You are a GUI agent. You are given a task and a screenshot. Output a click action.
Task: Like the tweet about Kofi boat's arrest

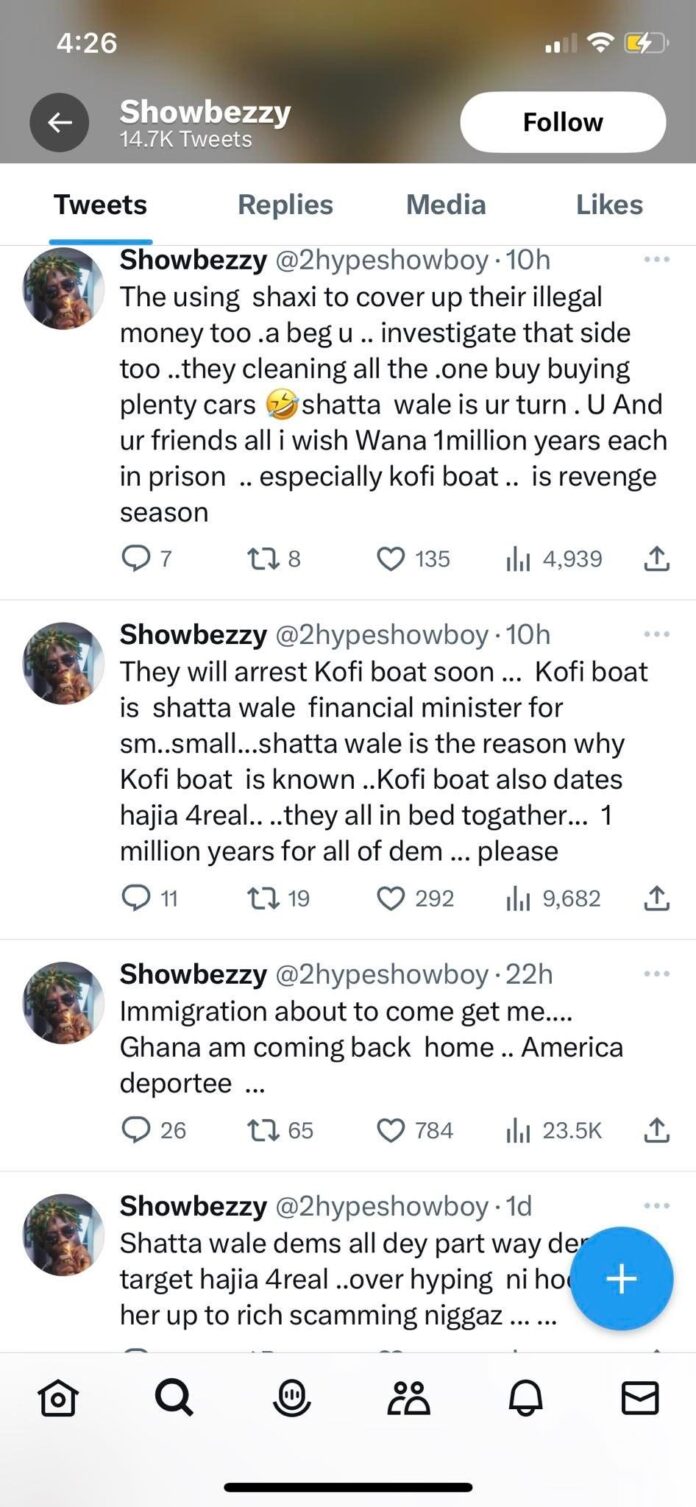tap(390, 898)
